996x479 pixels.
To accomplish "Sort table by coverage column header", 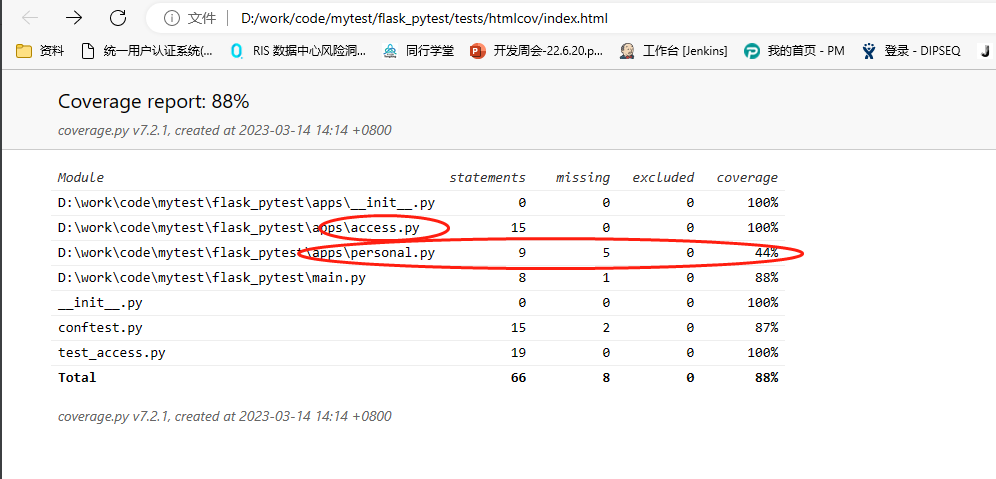I will tap(747, 177).
